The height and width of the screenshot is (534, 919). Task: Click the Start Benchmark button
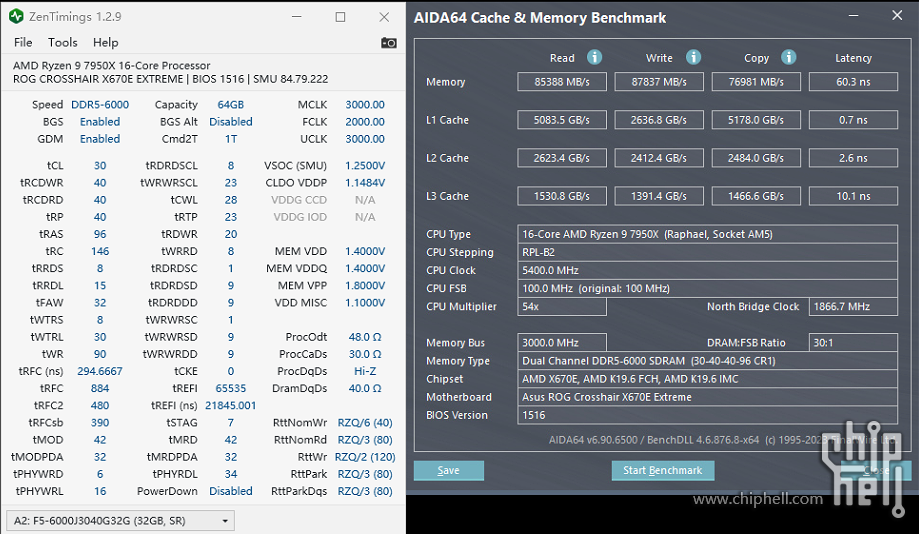coord(662,470)
